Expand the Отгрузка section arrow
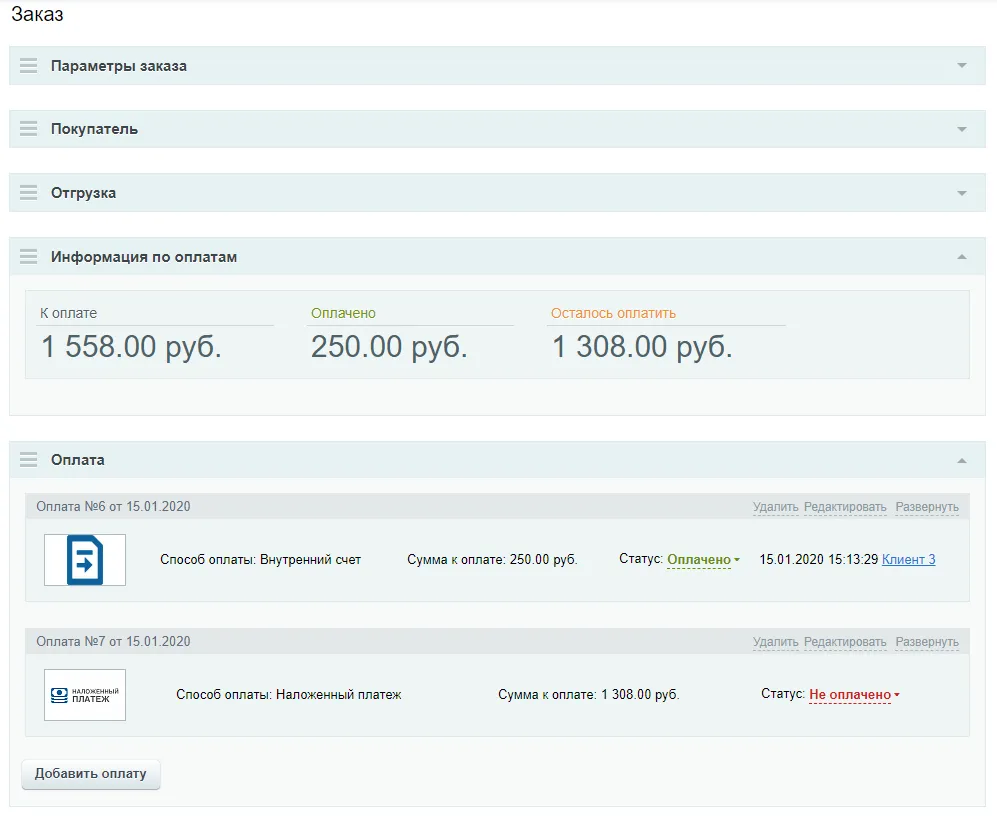The width and height of the screenshot is (997, 818). pyautogui.click(x=962, y=193)
